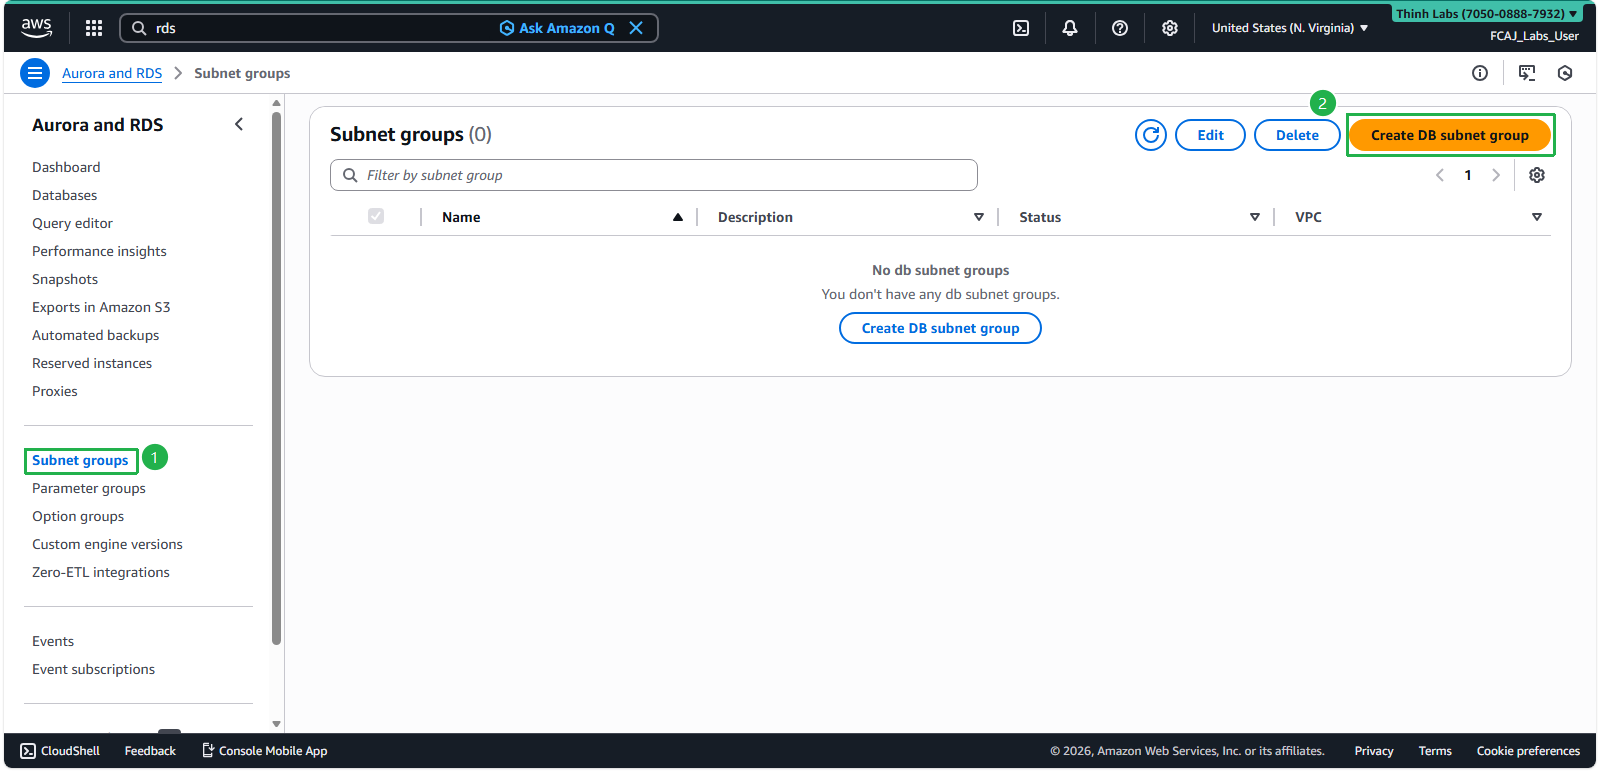This screenshot has height=772, width=1600.
Task: Open the help question mark icon
Action: [1120, 28]
